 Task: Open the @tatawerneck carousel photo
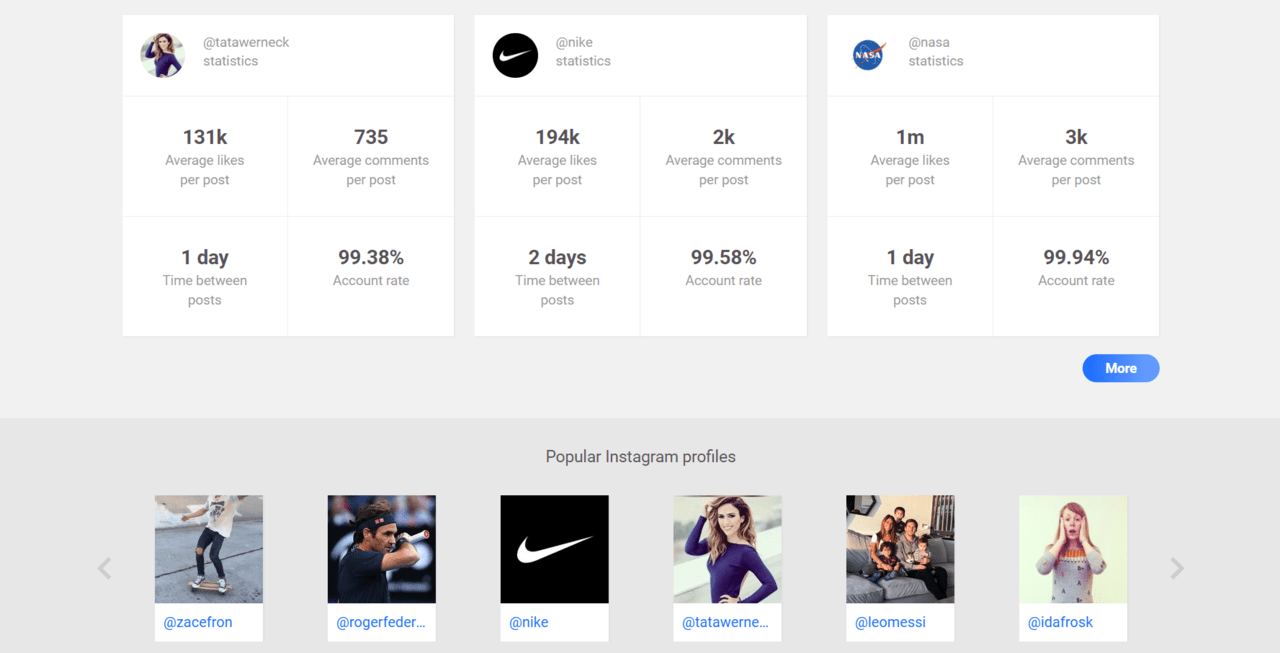728,549
